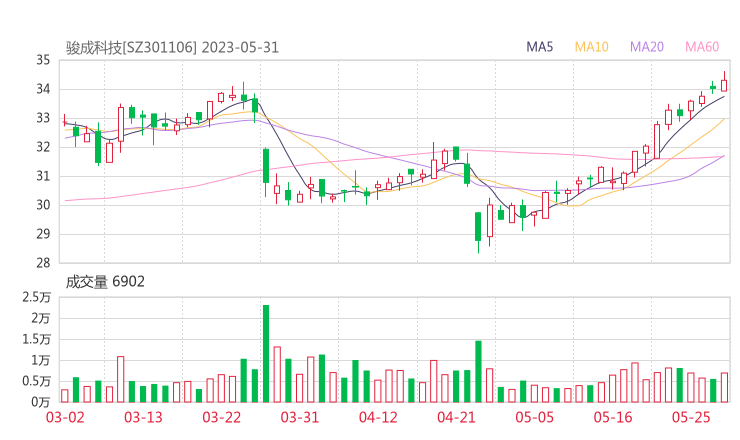Click the 04-12 date axis label
This screenshot has height=440, width=740.
click(x=378, y=417)
